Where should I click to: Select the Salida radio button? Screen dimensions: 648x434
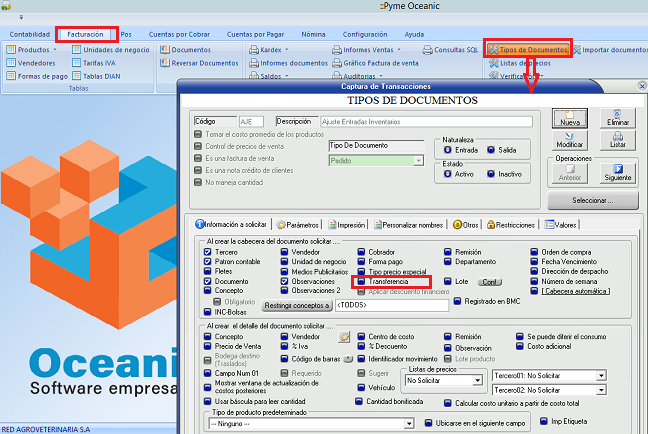point(491,150)
